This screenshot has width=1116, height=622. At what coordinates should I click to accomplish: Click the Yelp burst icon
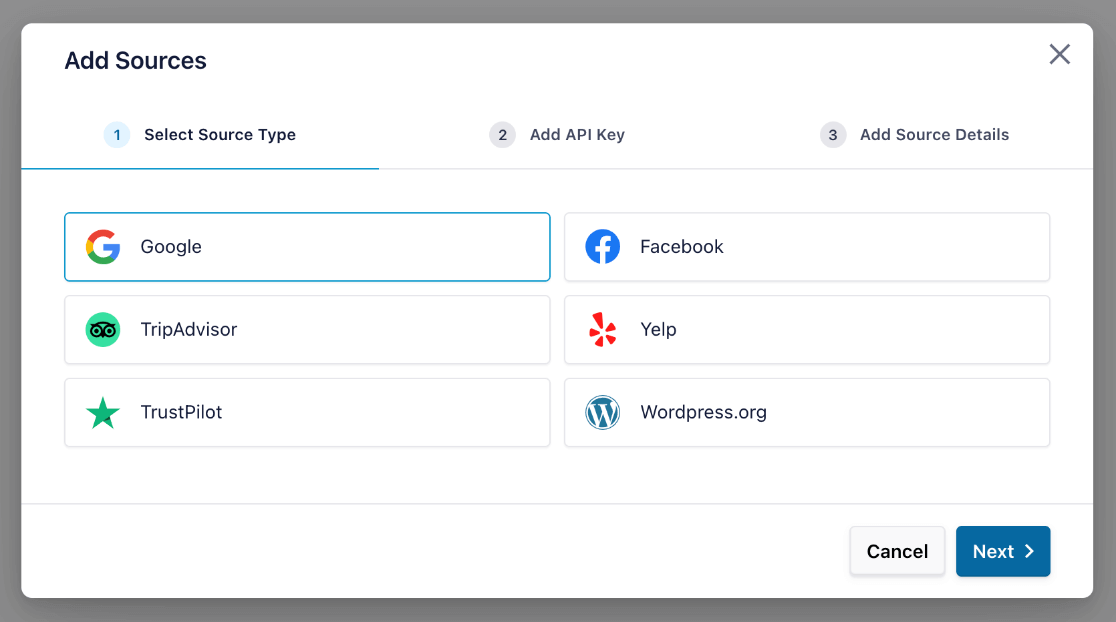coord(602,330)
